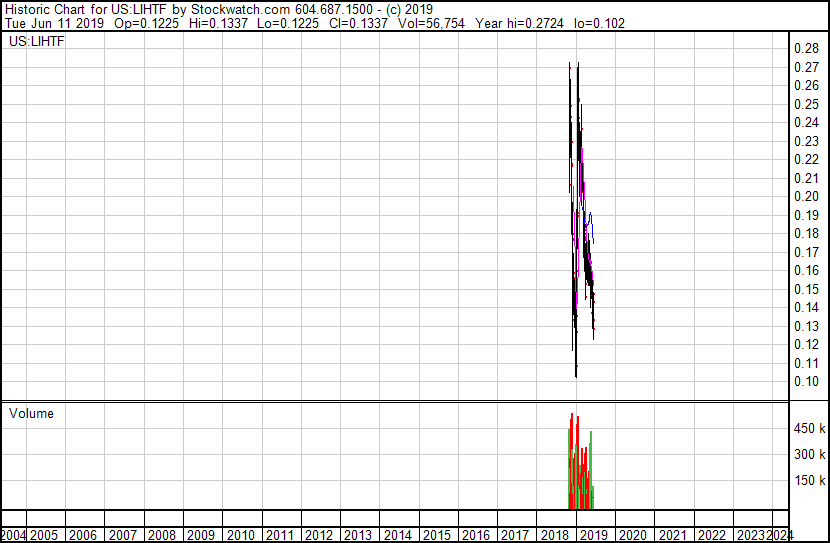Click the 450 k volume axis label
The image size is (830, 543).
[809, 429]
